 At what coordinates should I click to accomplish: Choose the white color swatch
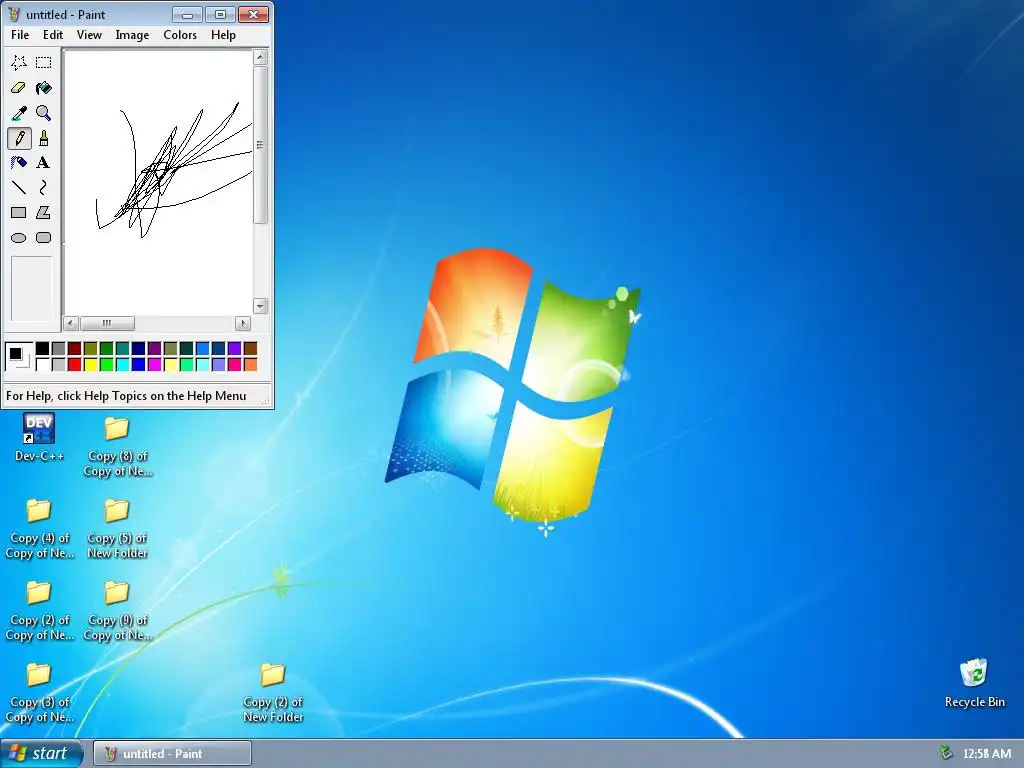click(x=42, y=364)
